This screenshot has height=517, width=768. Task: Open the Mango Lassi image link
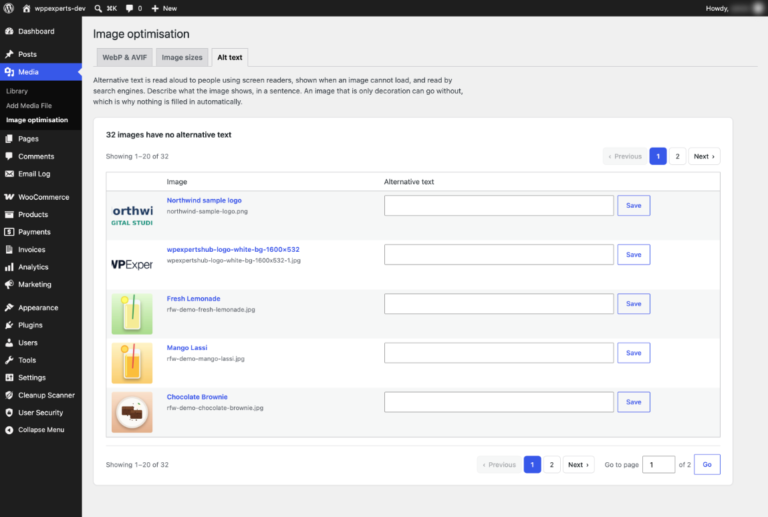click(x=187, y=348)
